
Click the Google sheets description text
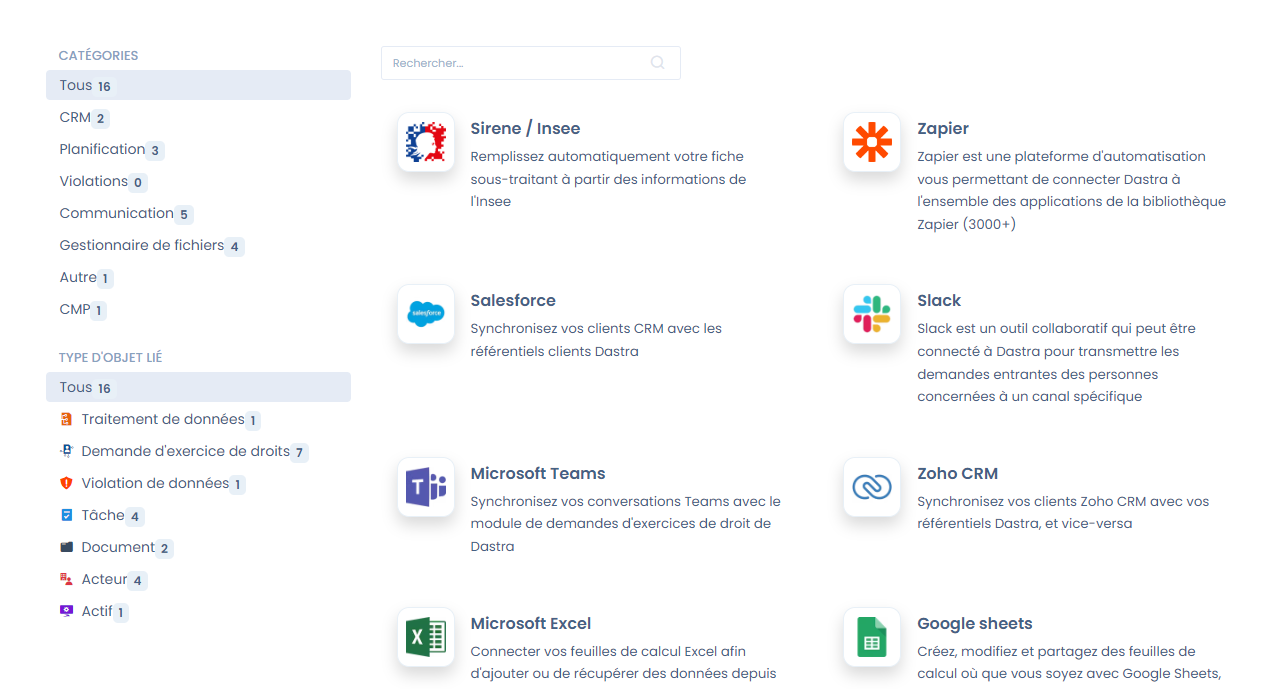click(1069, 662)
